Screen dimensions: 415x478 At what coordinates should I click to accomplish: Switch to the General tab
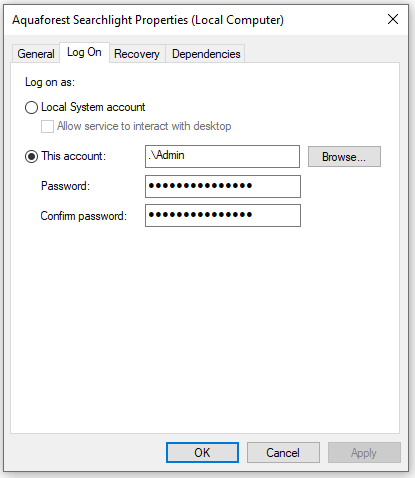(36, 54)
